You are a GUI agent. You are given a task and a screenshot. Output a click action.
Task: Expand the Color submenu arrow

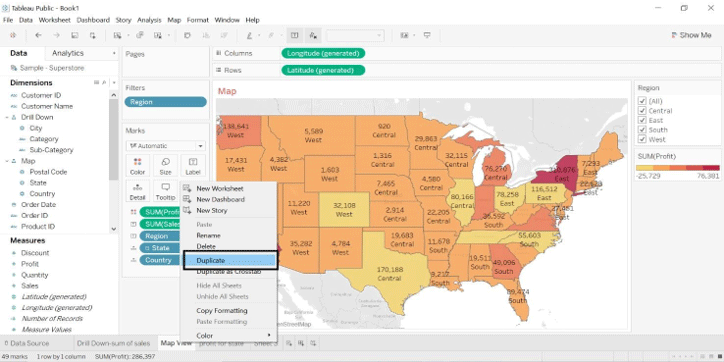(269, 335)
